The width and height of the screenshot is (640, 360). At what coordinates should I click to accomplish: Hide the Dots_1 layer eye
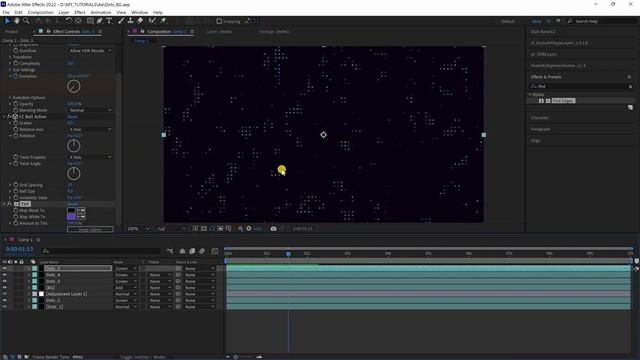[x=4, y=307]
